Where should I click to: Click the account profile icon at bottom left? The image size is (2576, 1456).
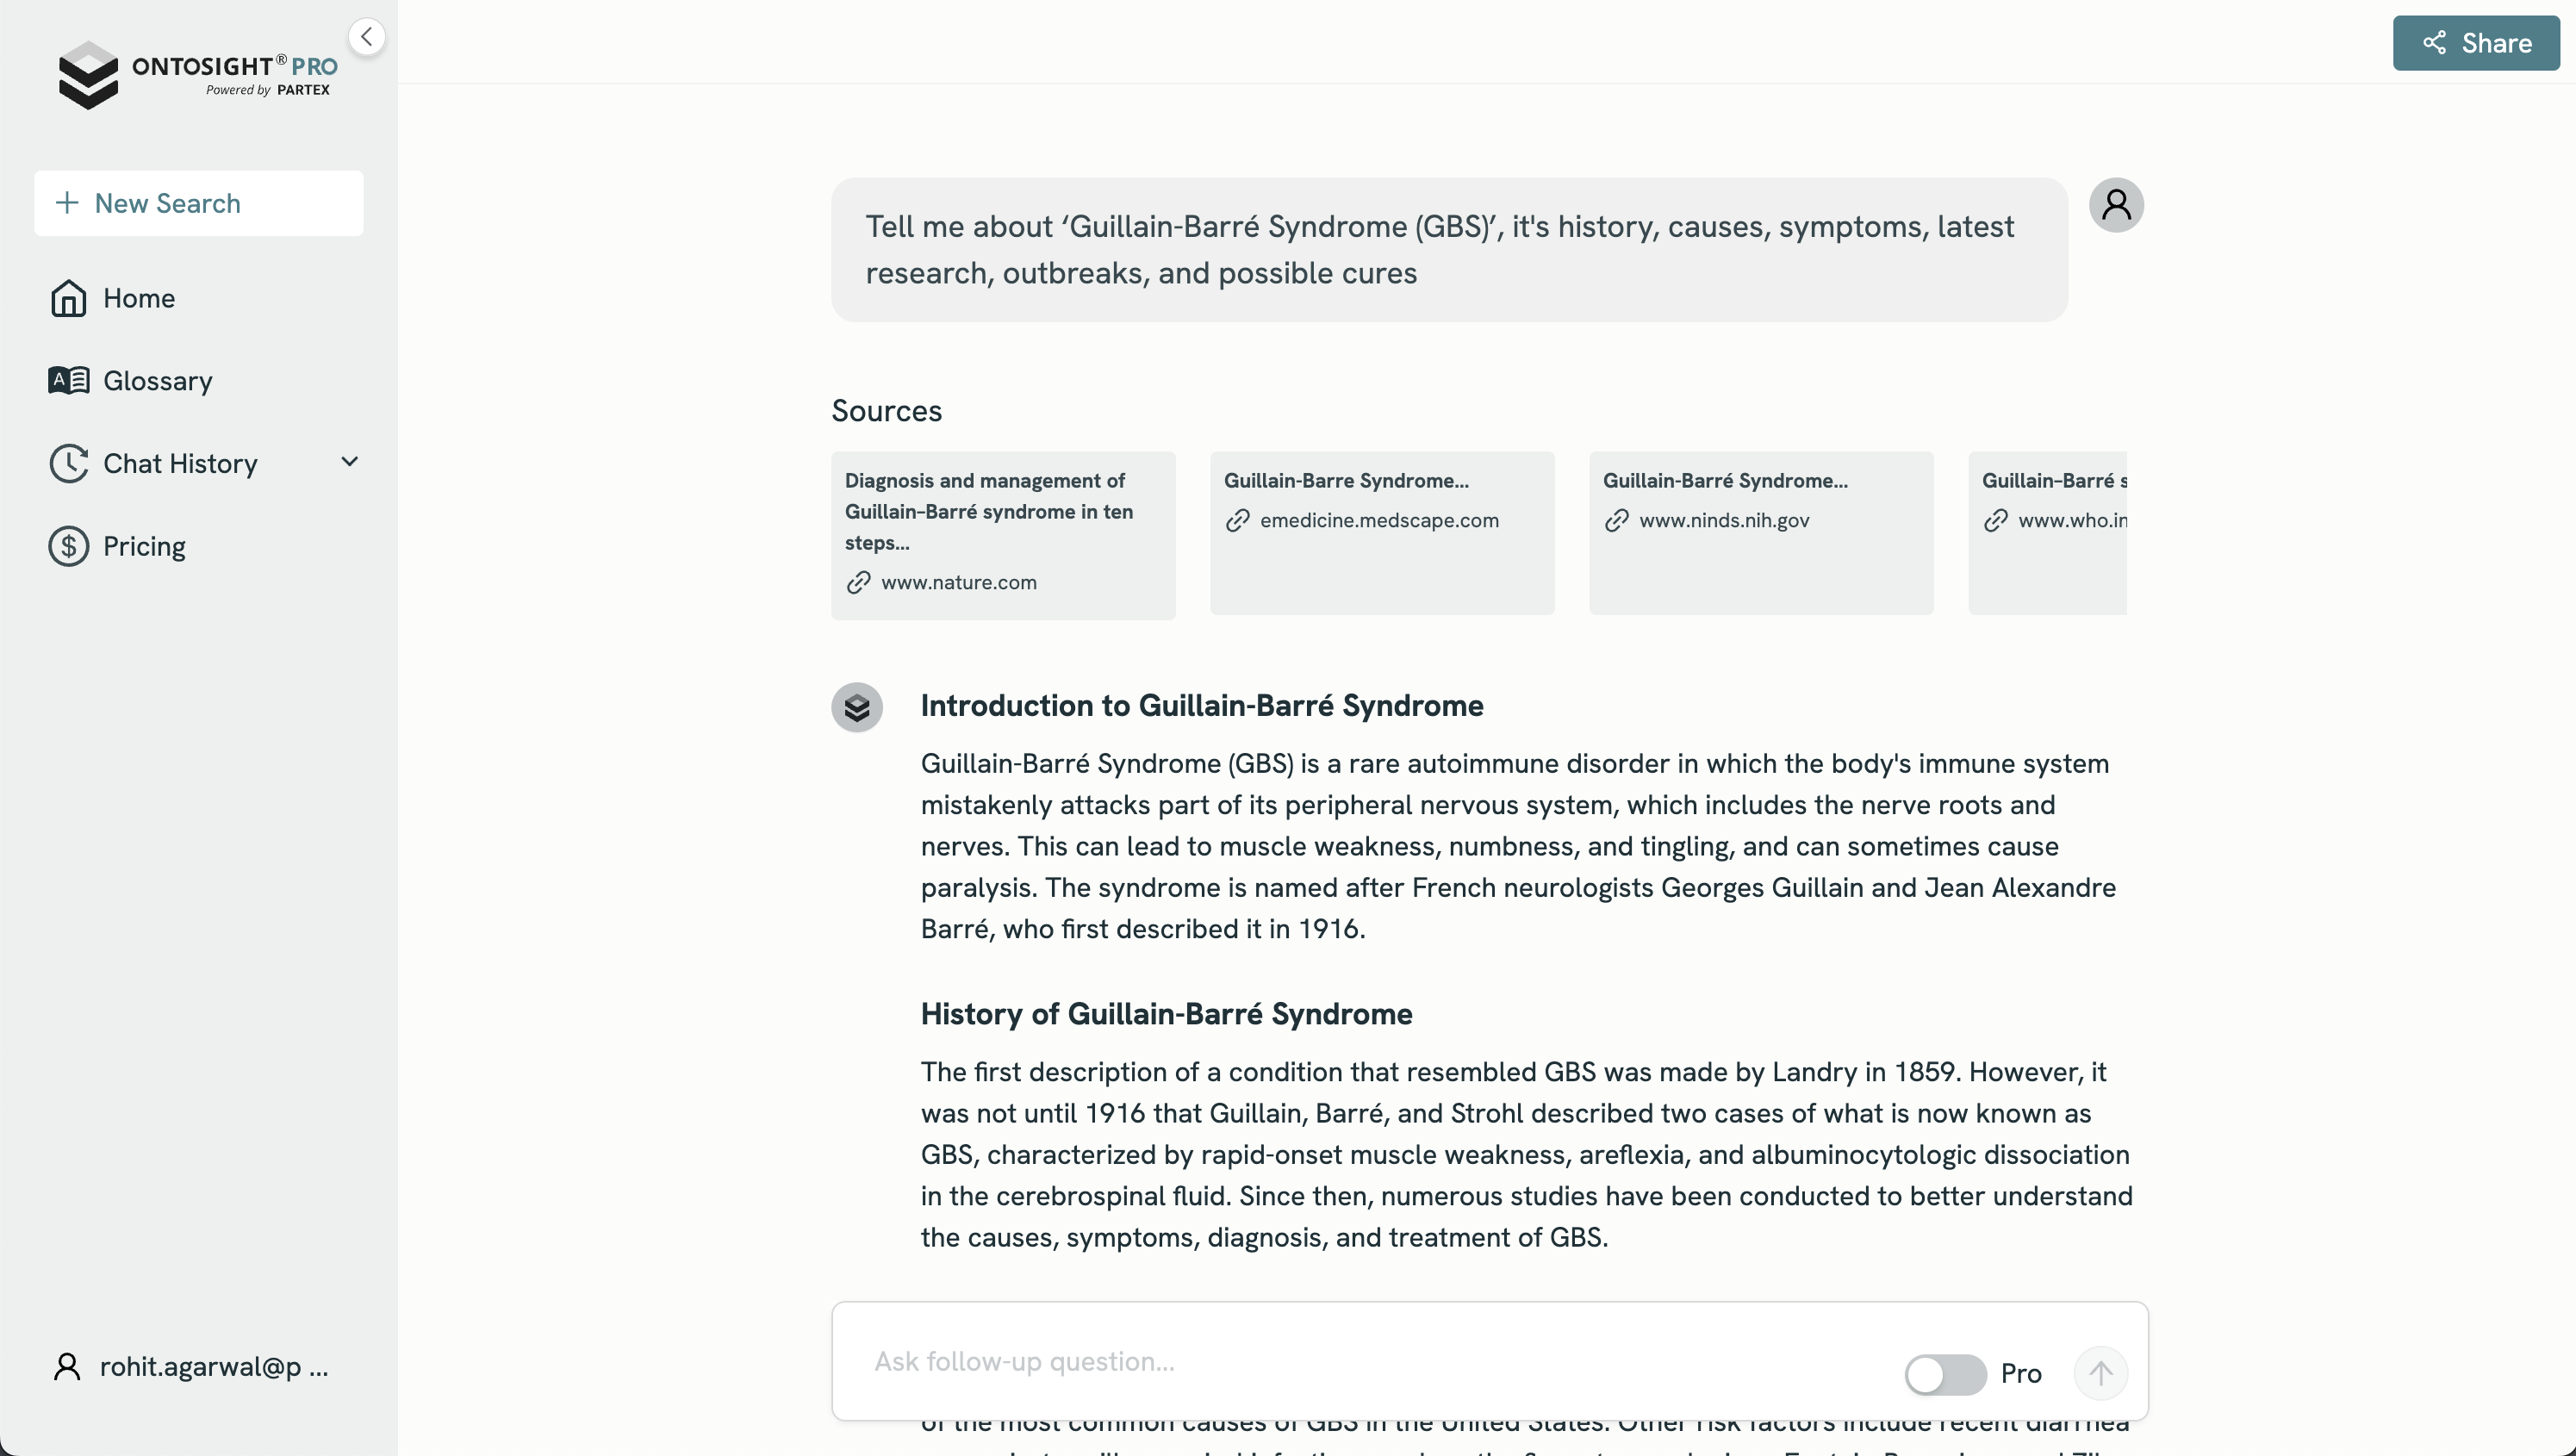point(67,1367)
